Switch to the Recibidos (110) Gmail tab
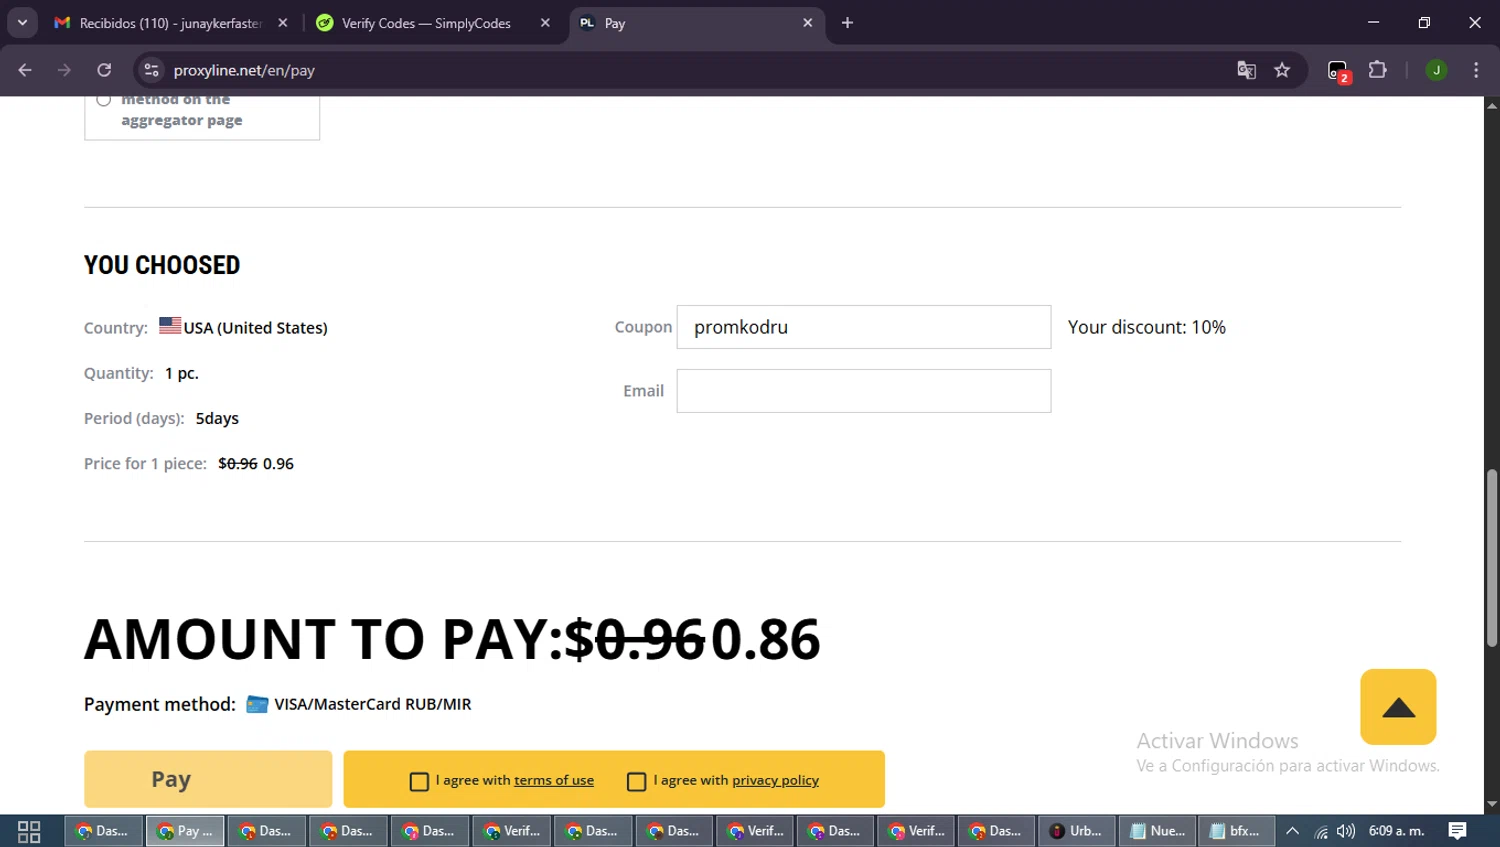Screen dimensions: 1500x847 tap(170, 23)
